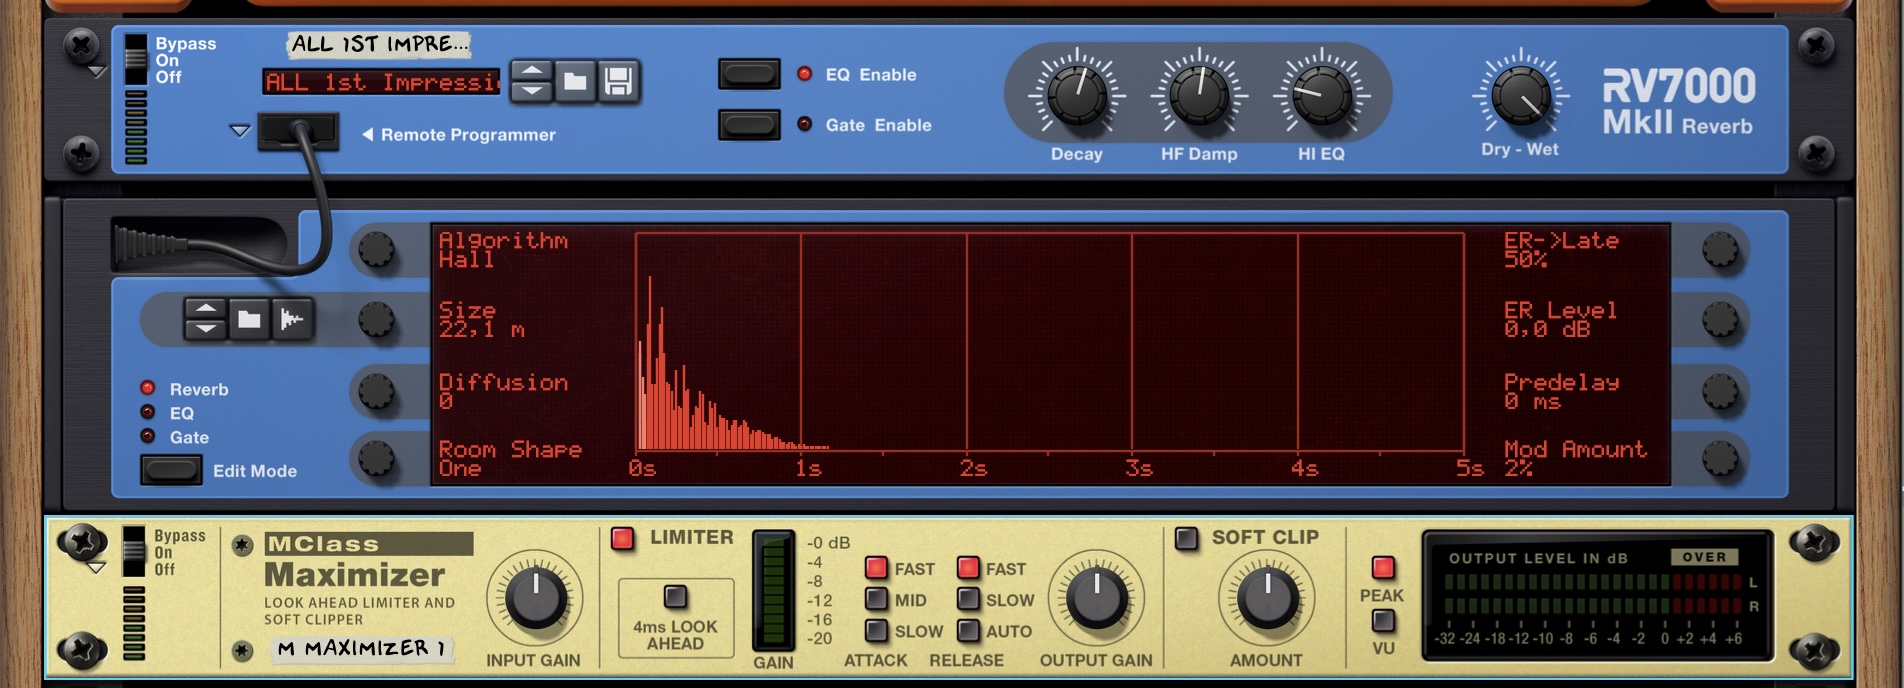Screen dimensions: 1904x688
Task: Turn the ER->Late soft knob
Action: click(1721, 250)
